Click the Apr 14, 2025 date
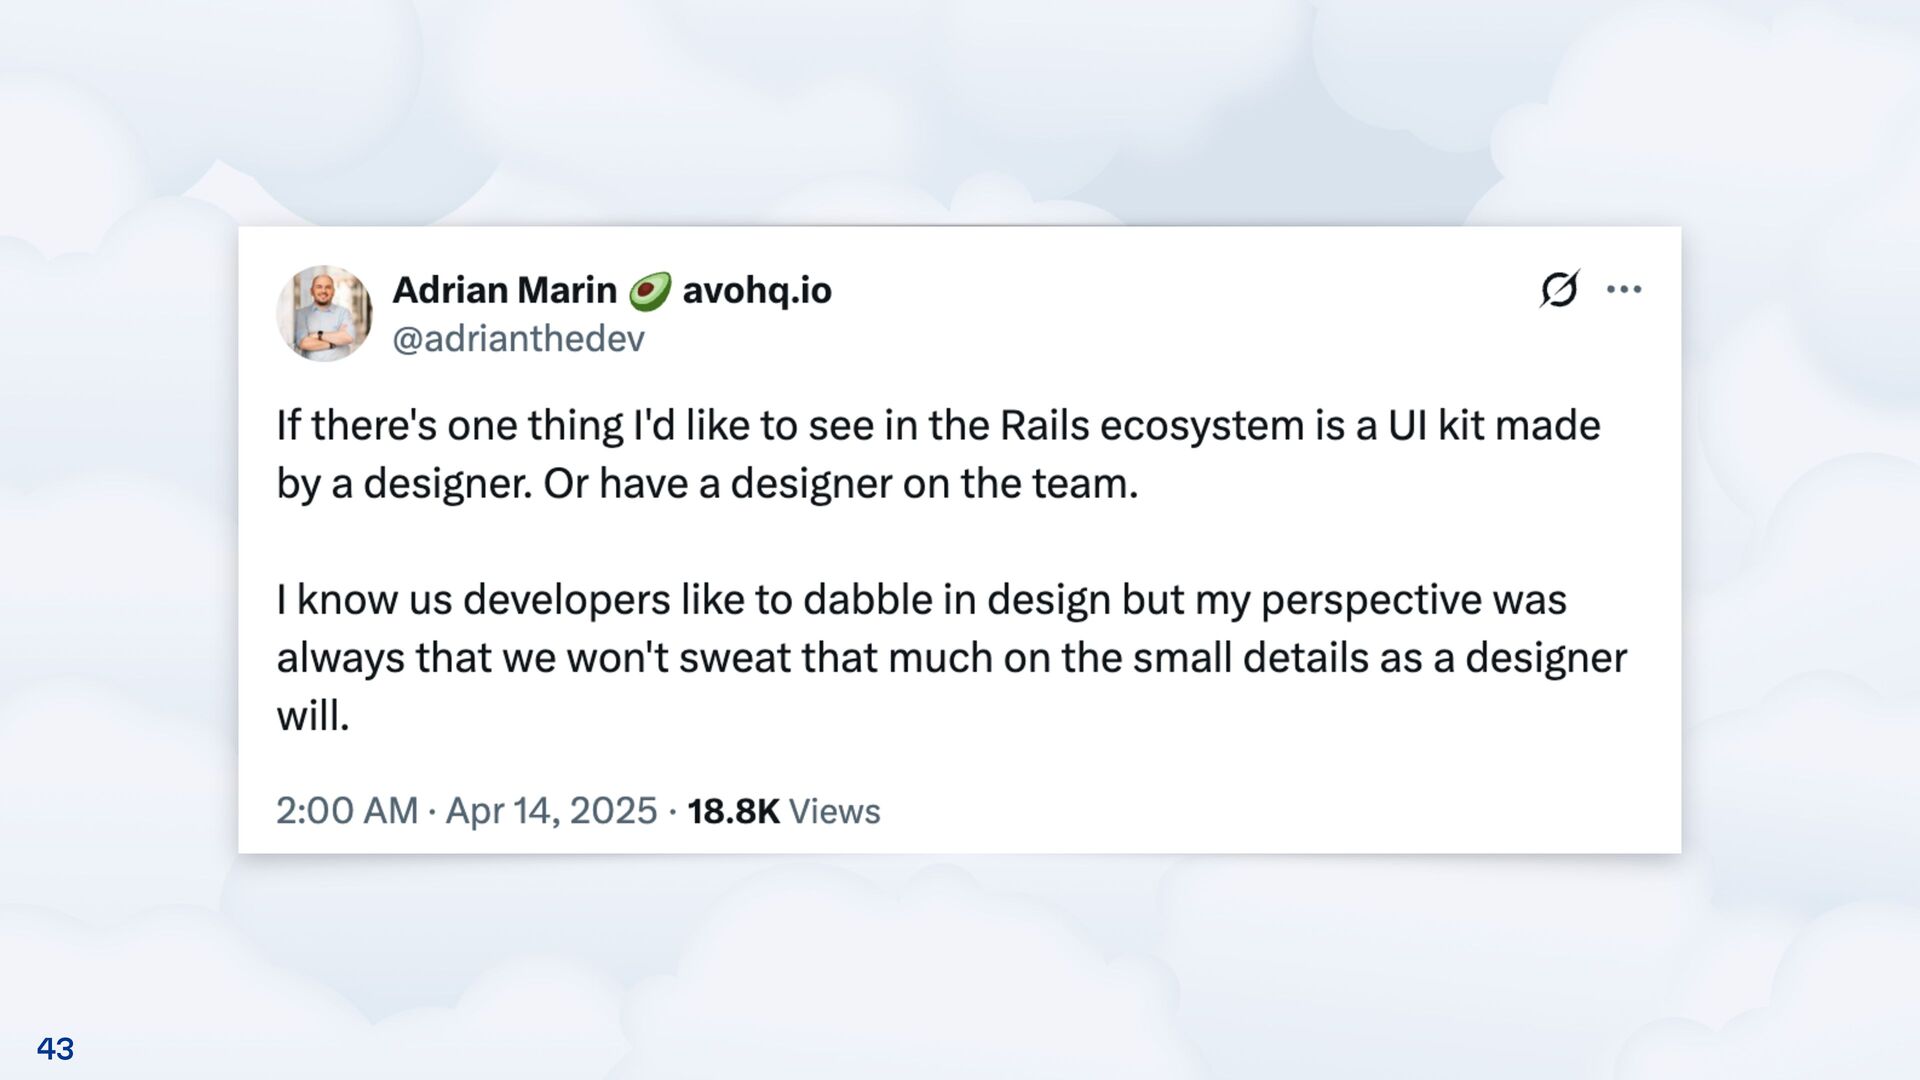The image size is (1920, 1080). (x=551, y=810)
